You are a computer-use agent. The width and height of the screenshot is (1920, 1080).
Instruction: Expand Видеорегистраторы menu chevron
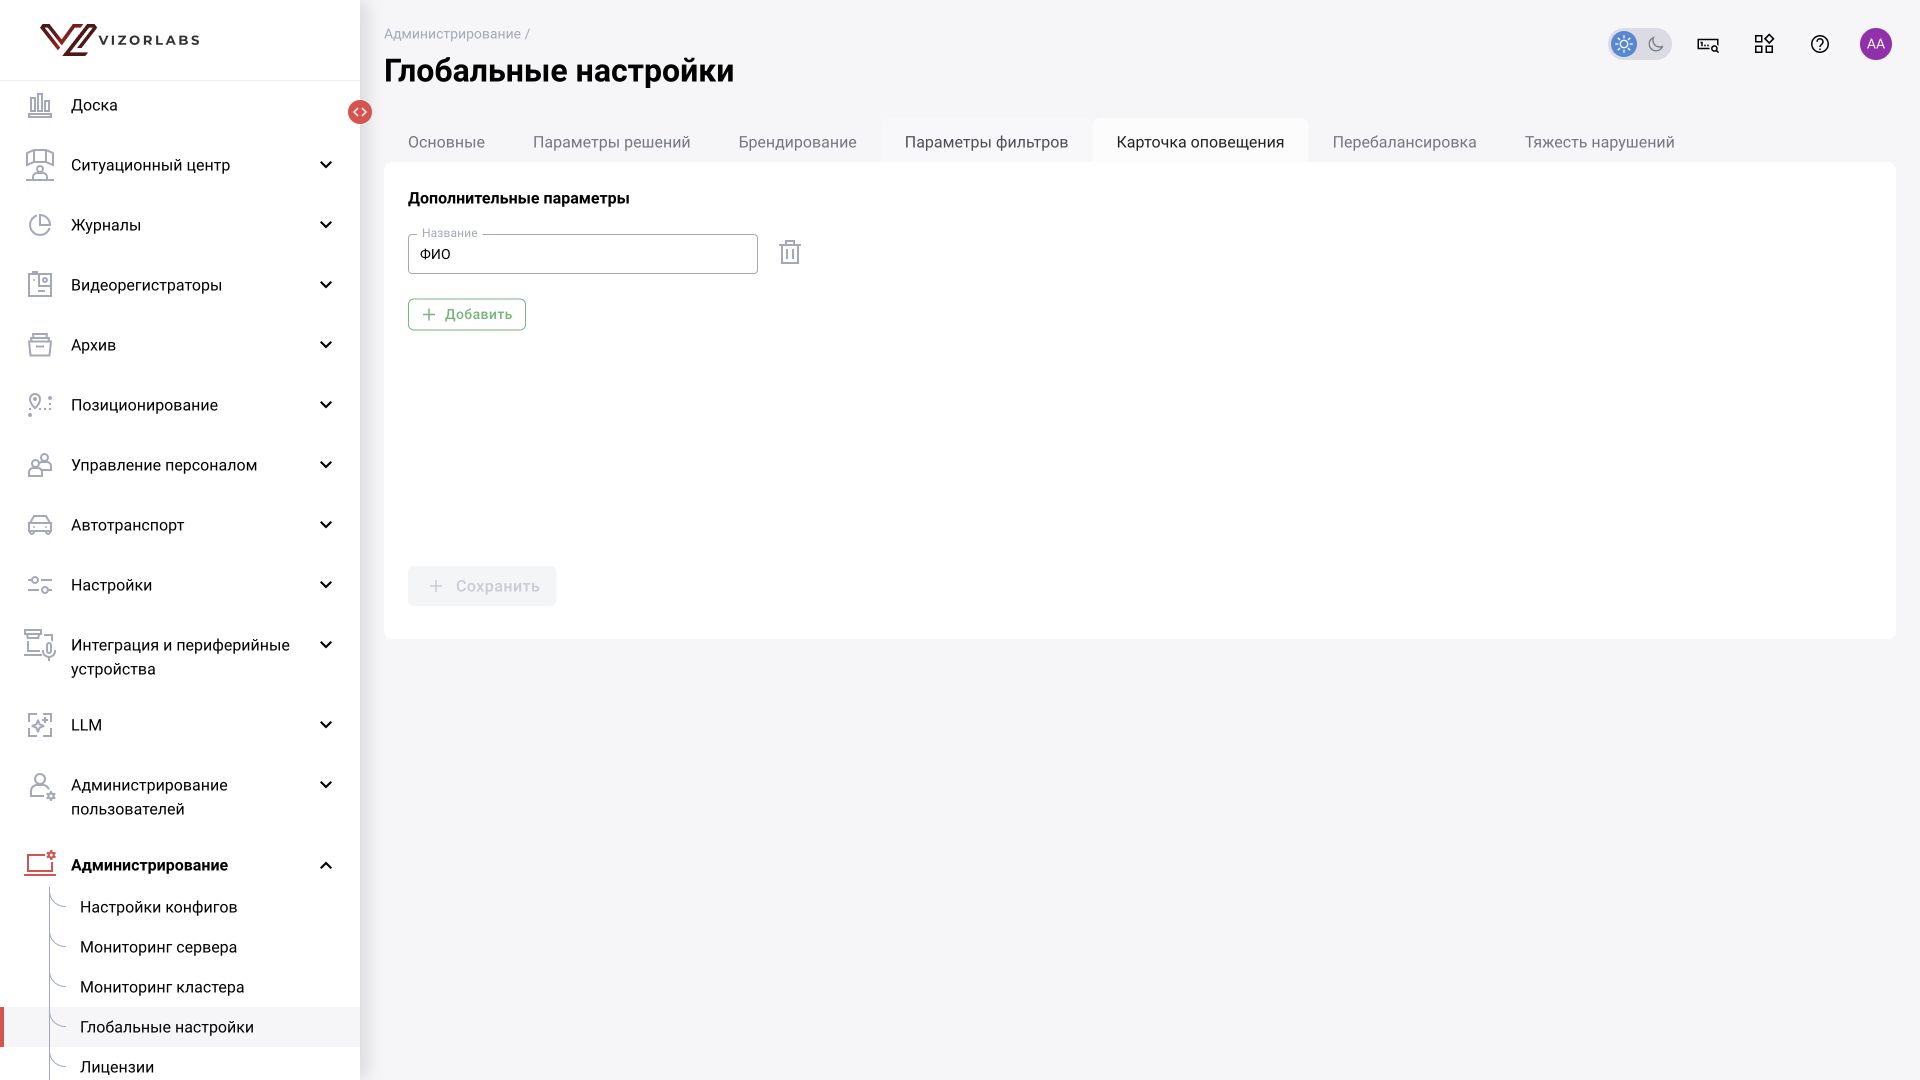click(326, 285)
